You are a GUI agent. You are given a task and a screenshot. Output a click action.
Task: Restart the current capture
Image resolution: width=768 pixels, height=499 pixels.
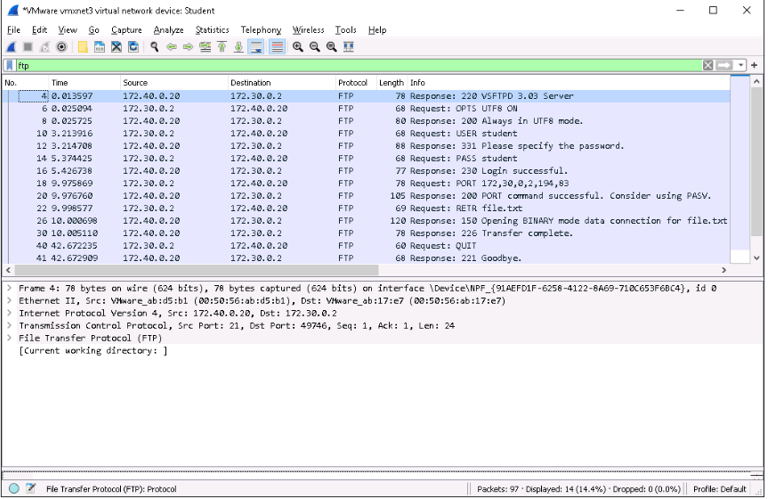(45, 47)
